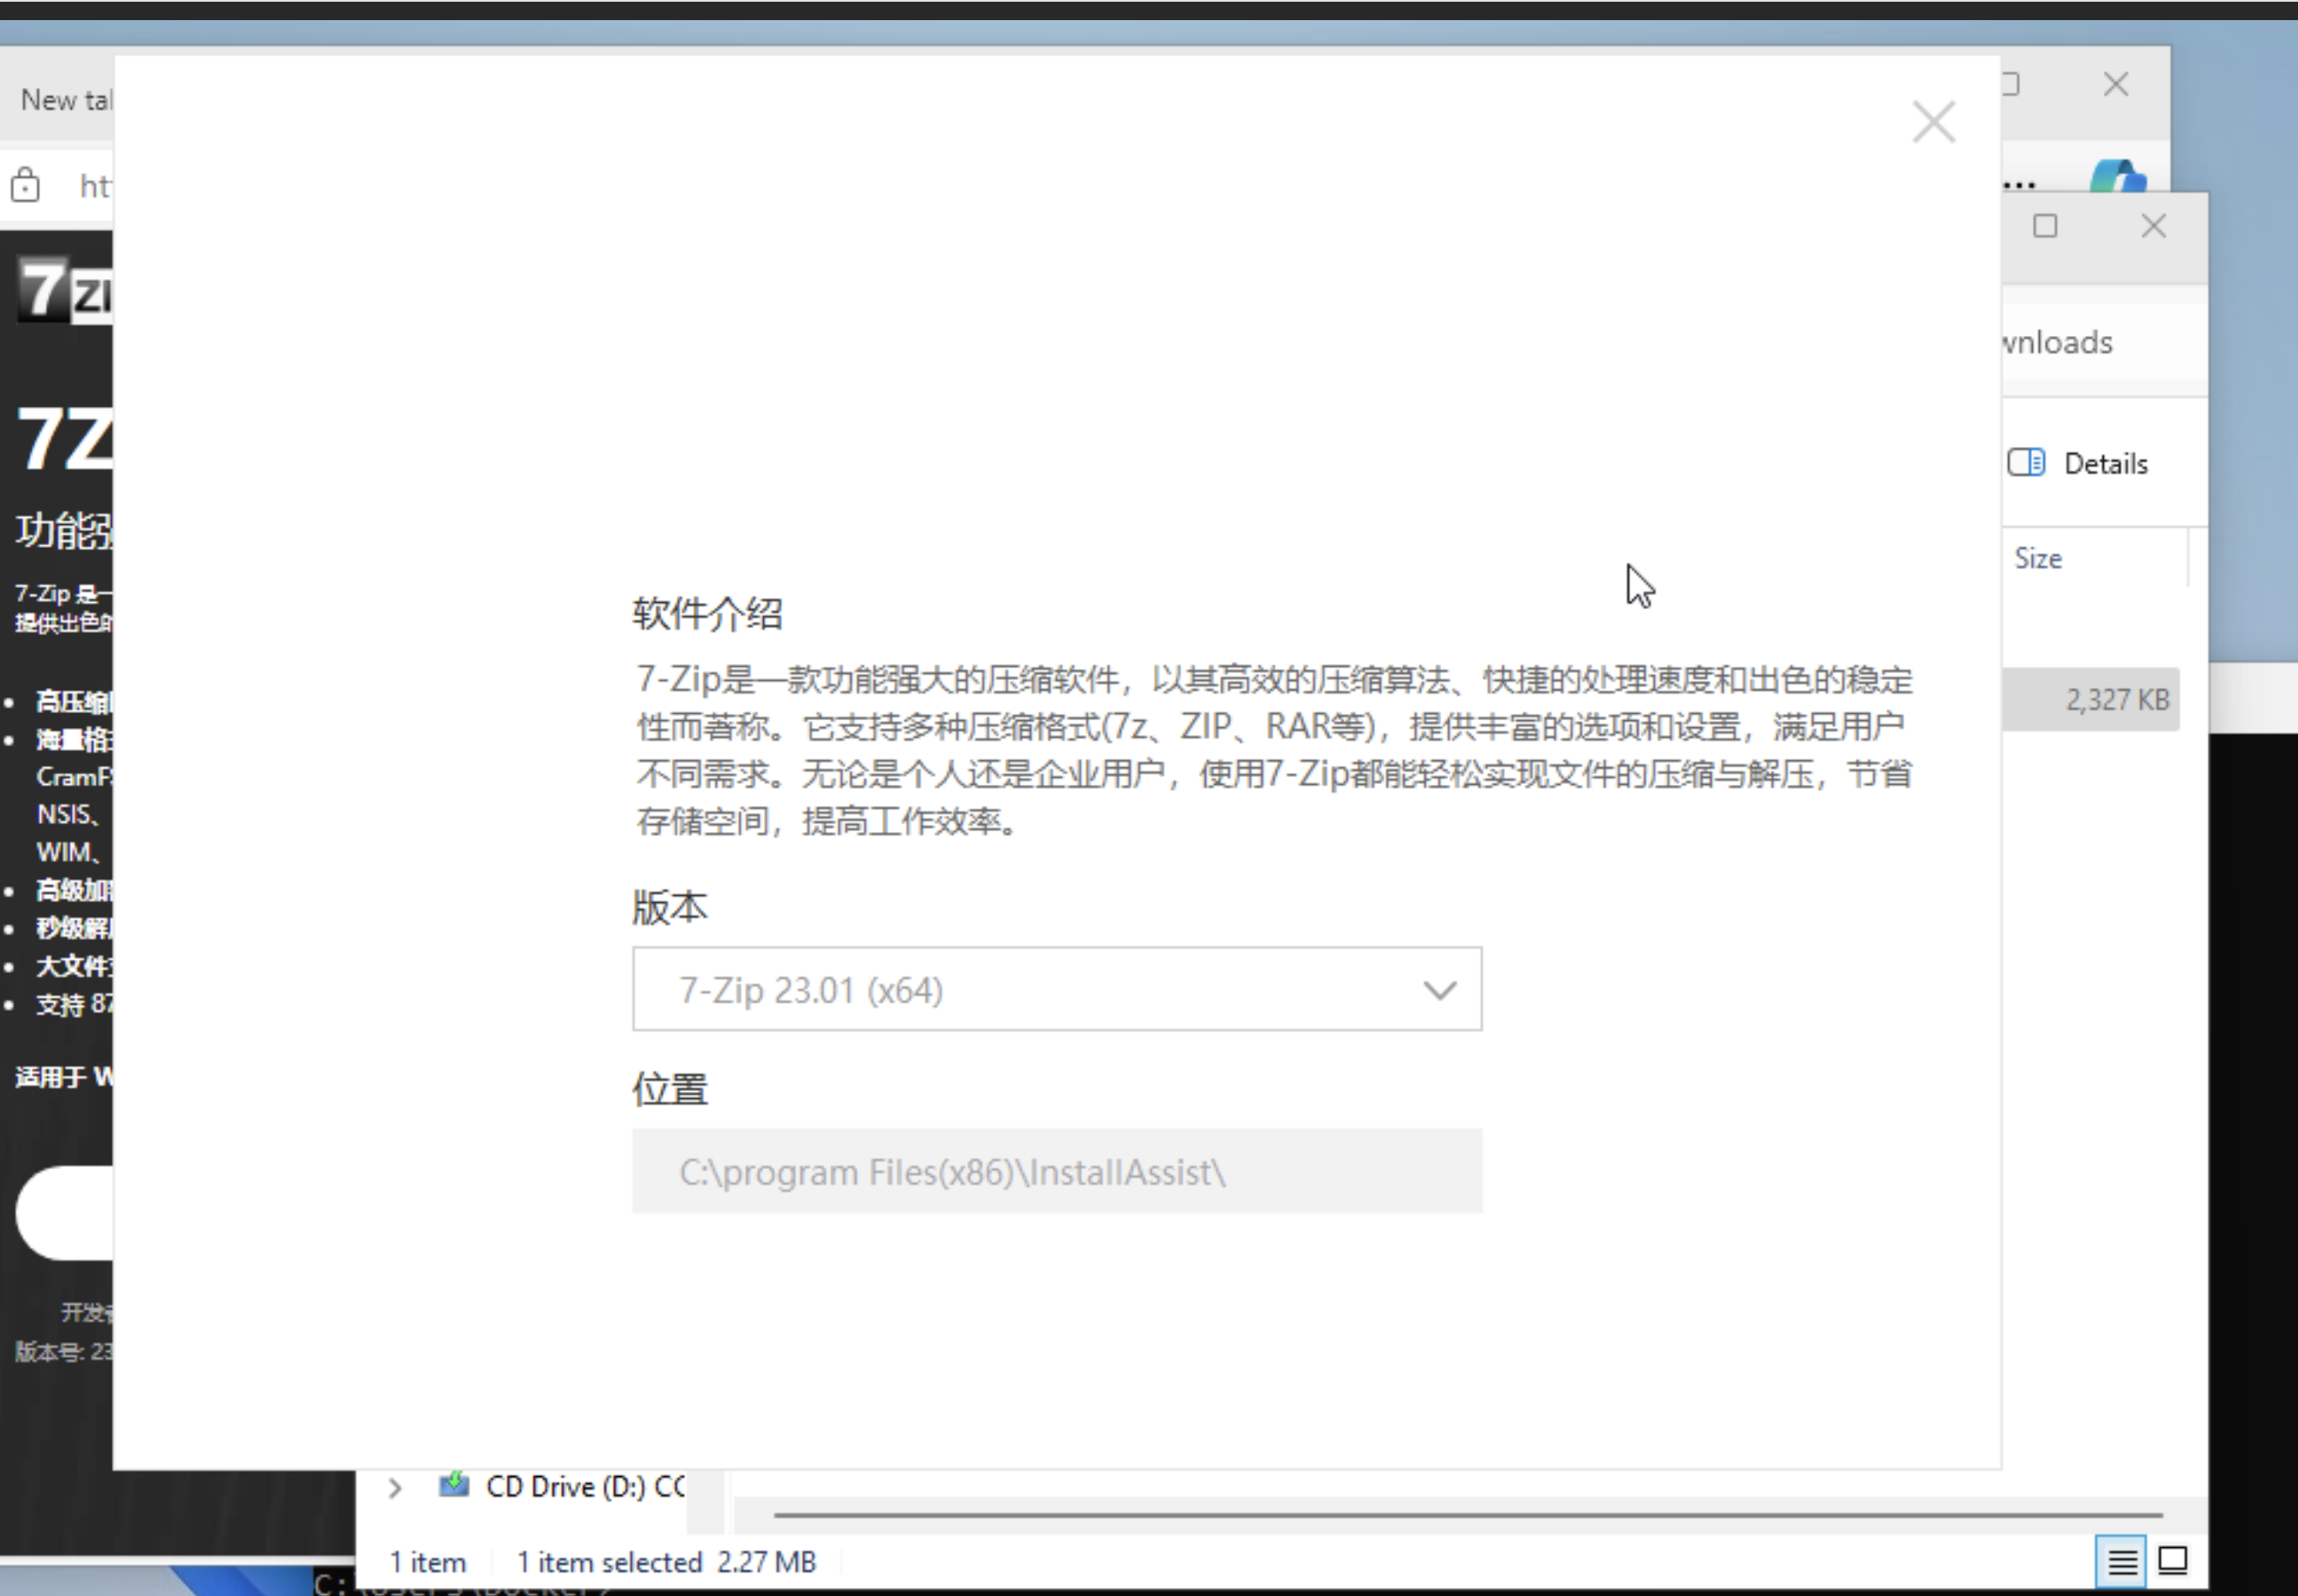Click the version dropdown chevron arrow
Image resolution: width=2298 pixels, height=1596 pixels.
(x=1439, y=990)
